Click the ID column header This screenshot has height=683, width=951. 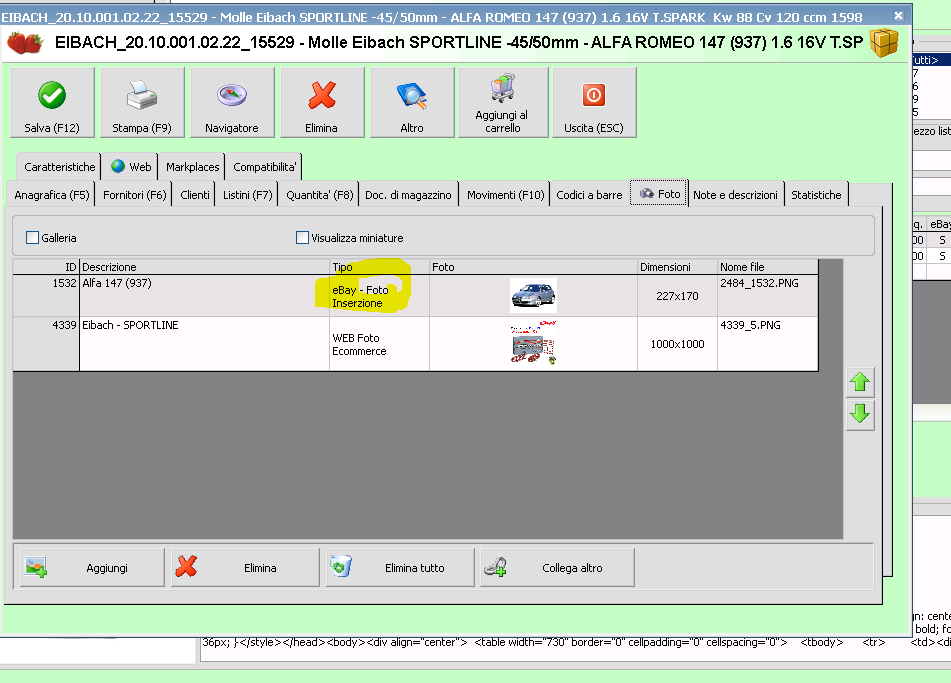(46, 267)
